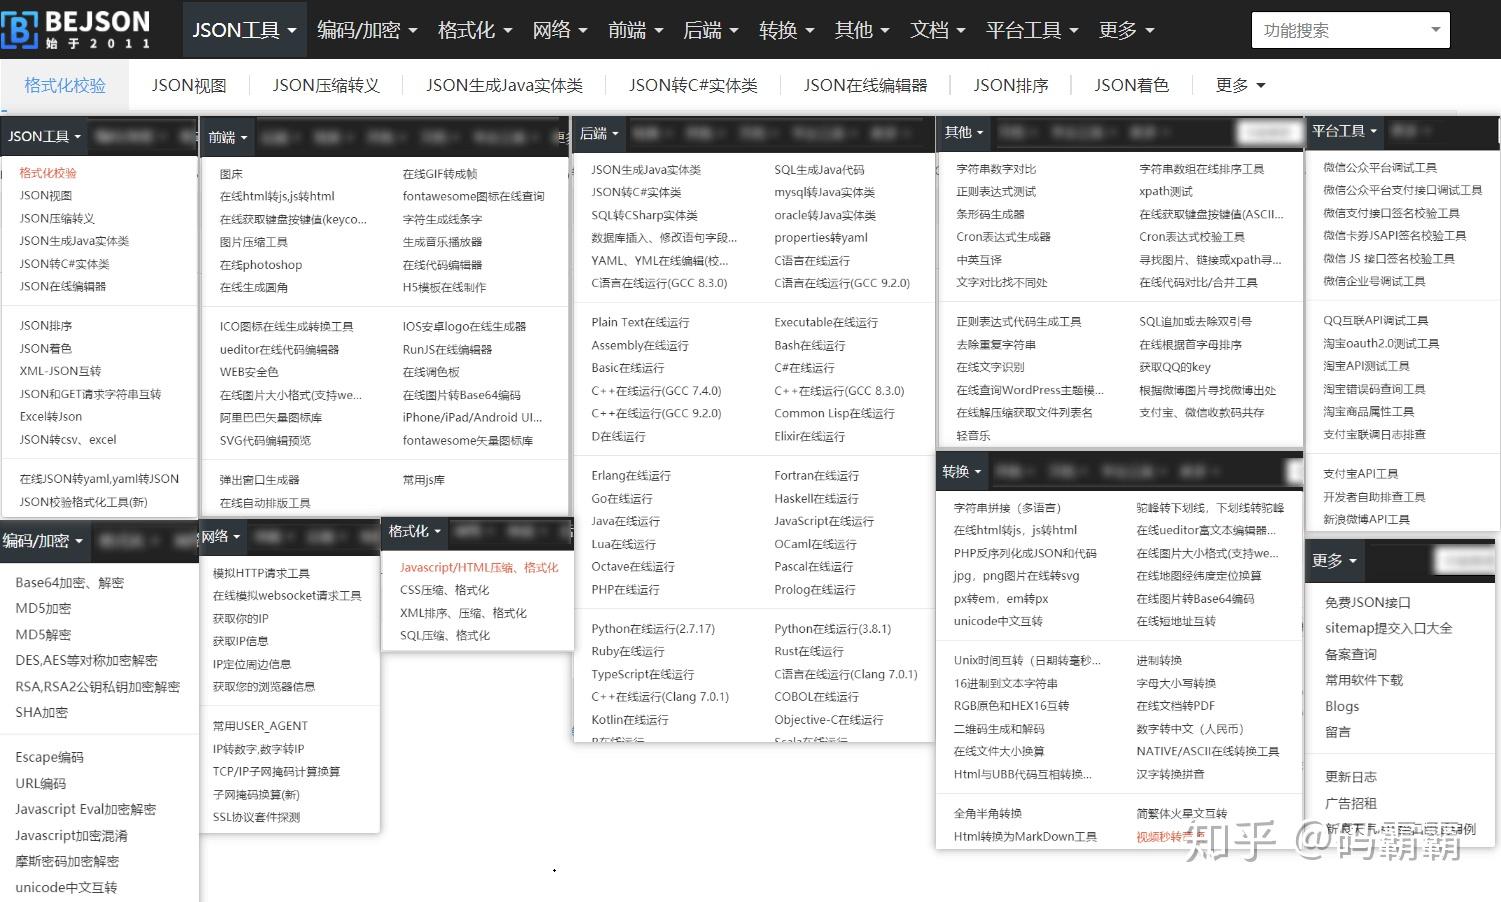Click the BEJSON logo icon
Image resolution: width=1501 pixels, height=902 pixels.
click(x=19, y=30)
